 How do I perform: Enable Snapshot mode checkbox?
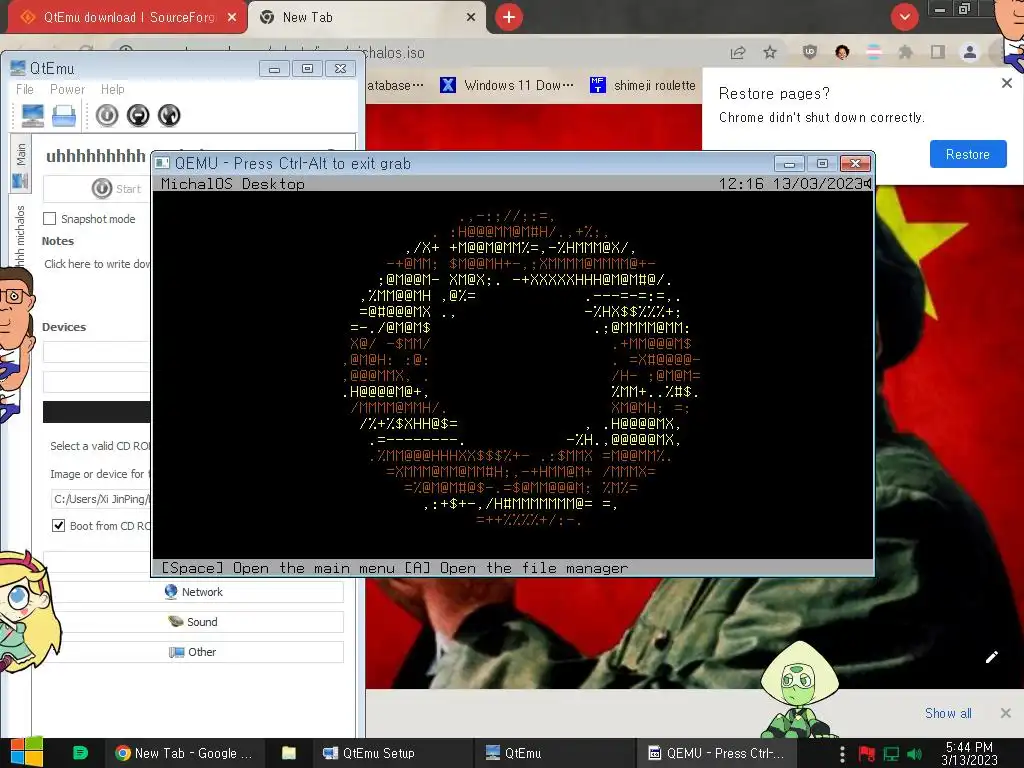[x=50, y=219]
